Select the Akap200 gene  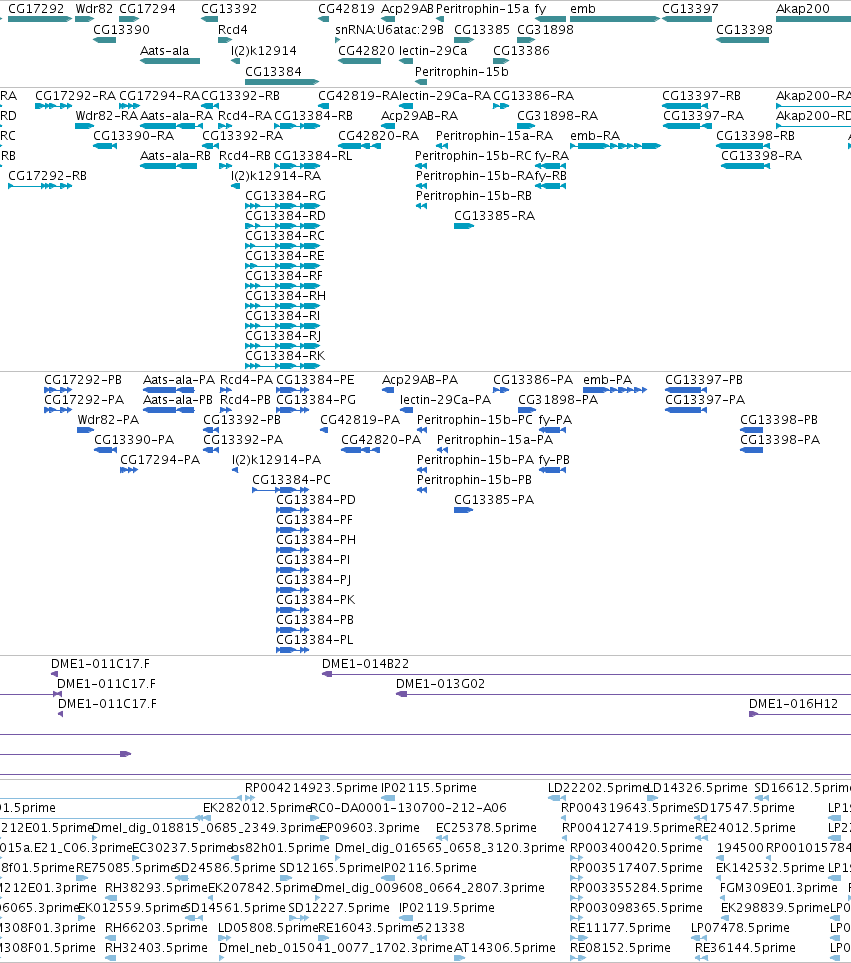[814, 19]
